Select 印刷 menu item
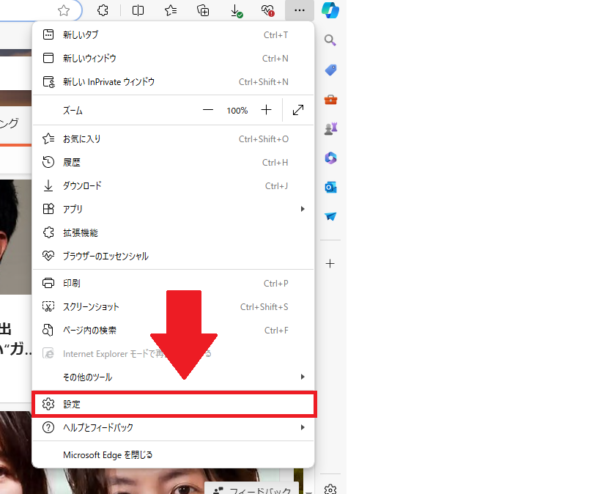 tap(173, 283)
